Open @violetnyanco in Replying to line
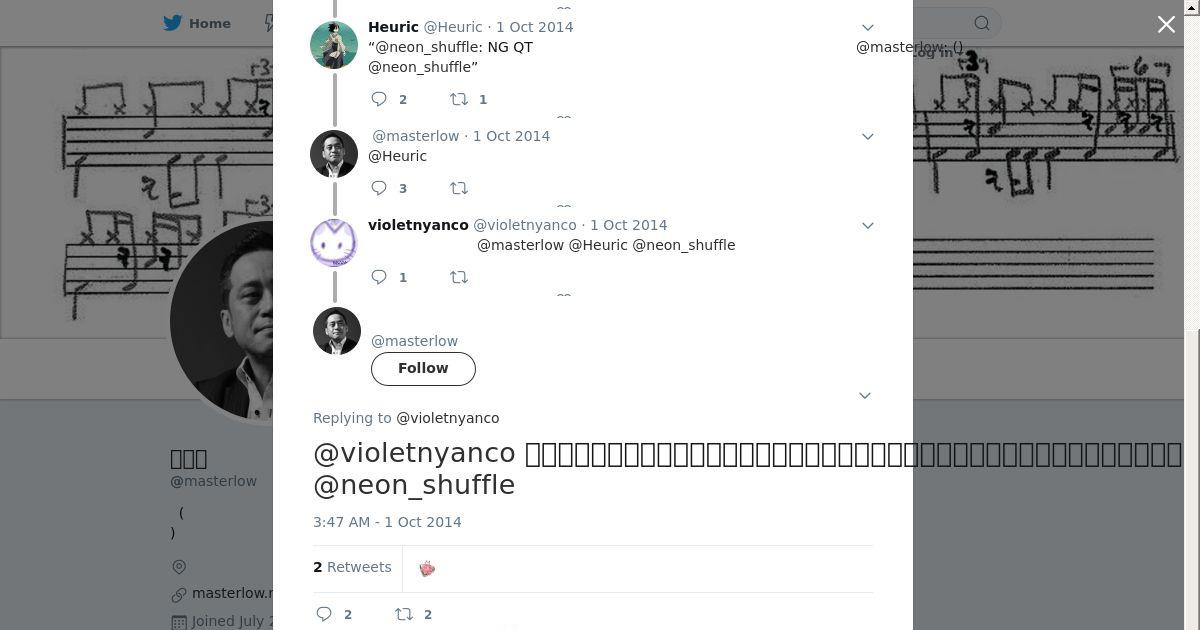This screenshot has height=630, width=1200. [x=447, y=418]
